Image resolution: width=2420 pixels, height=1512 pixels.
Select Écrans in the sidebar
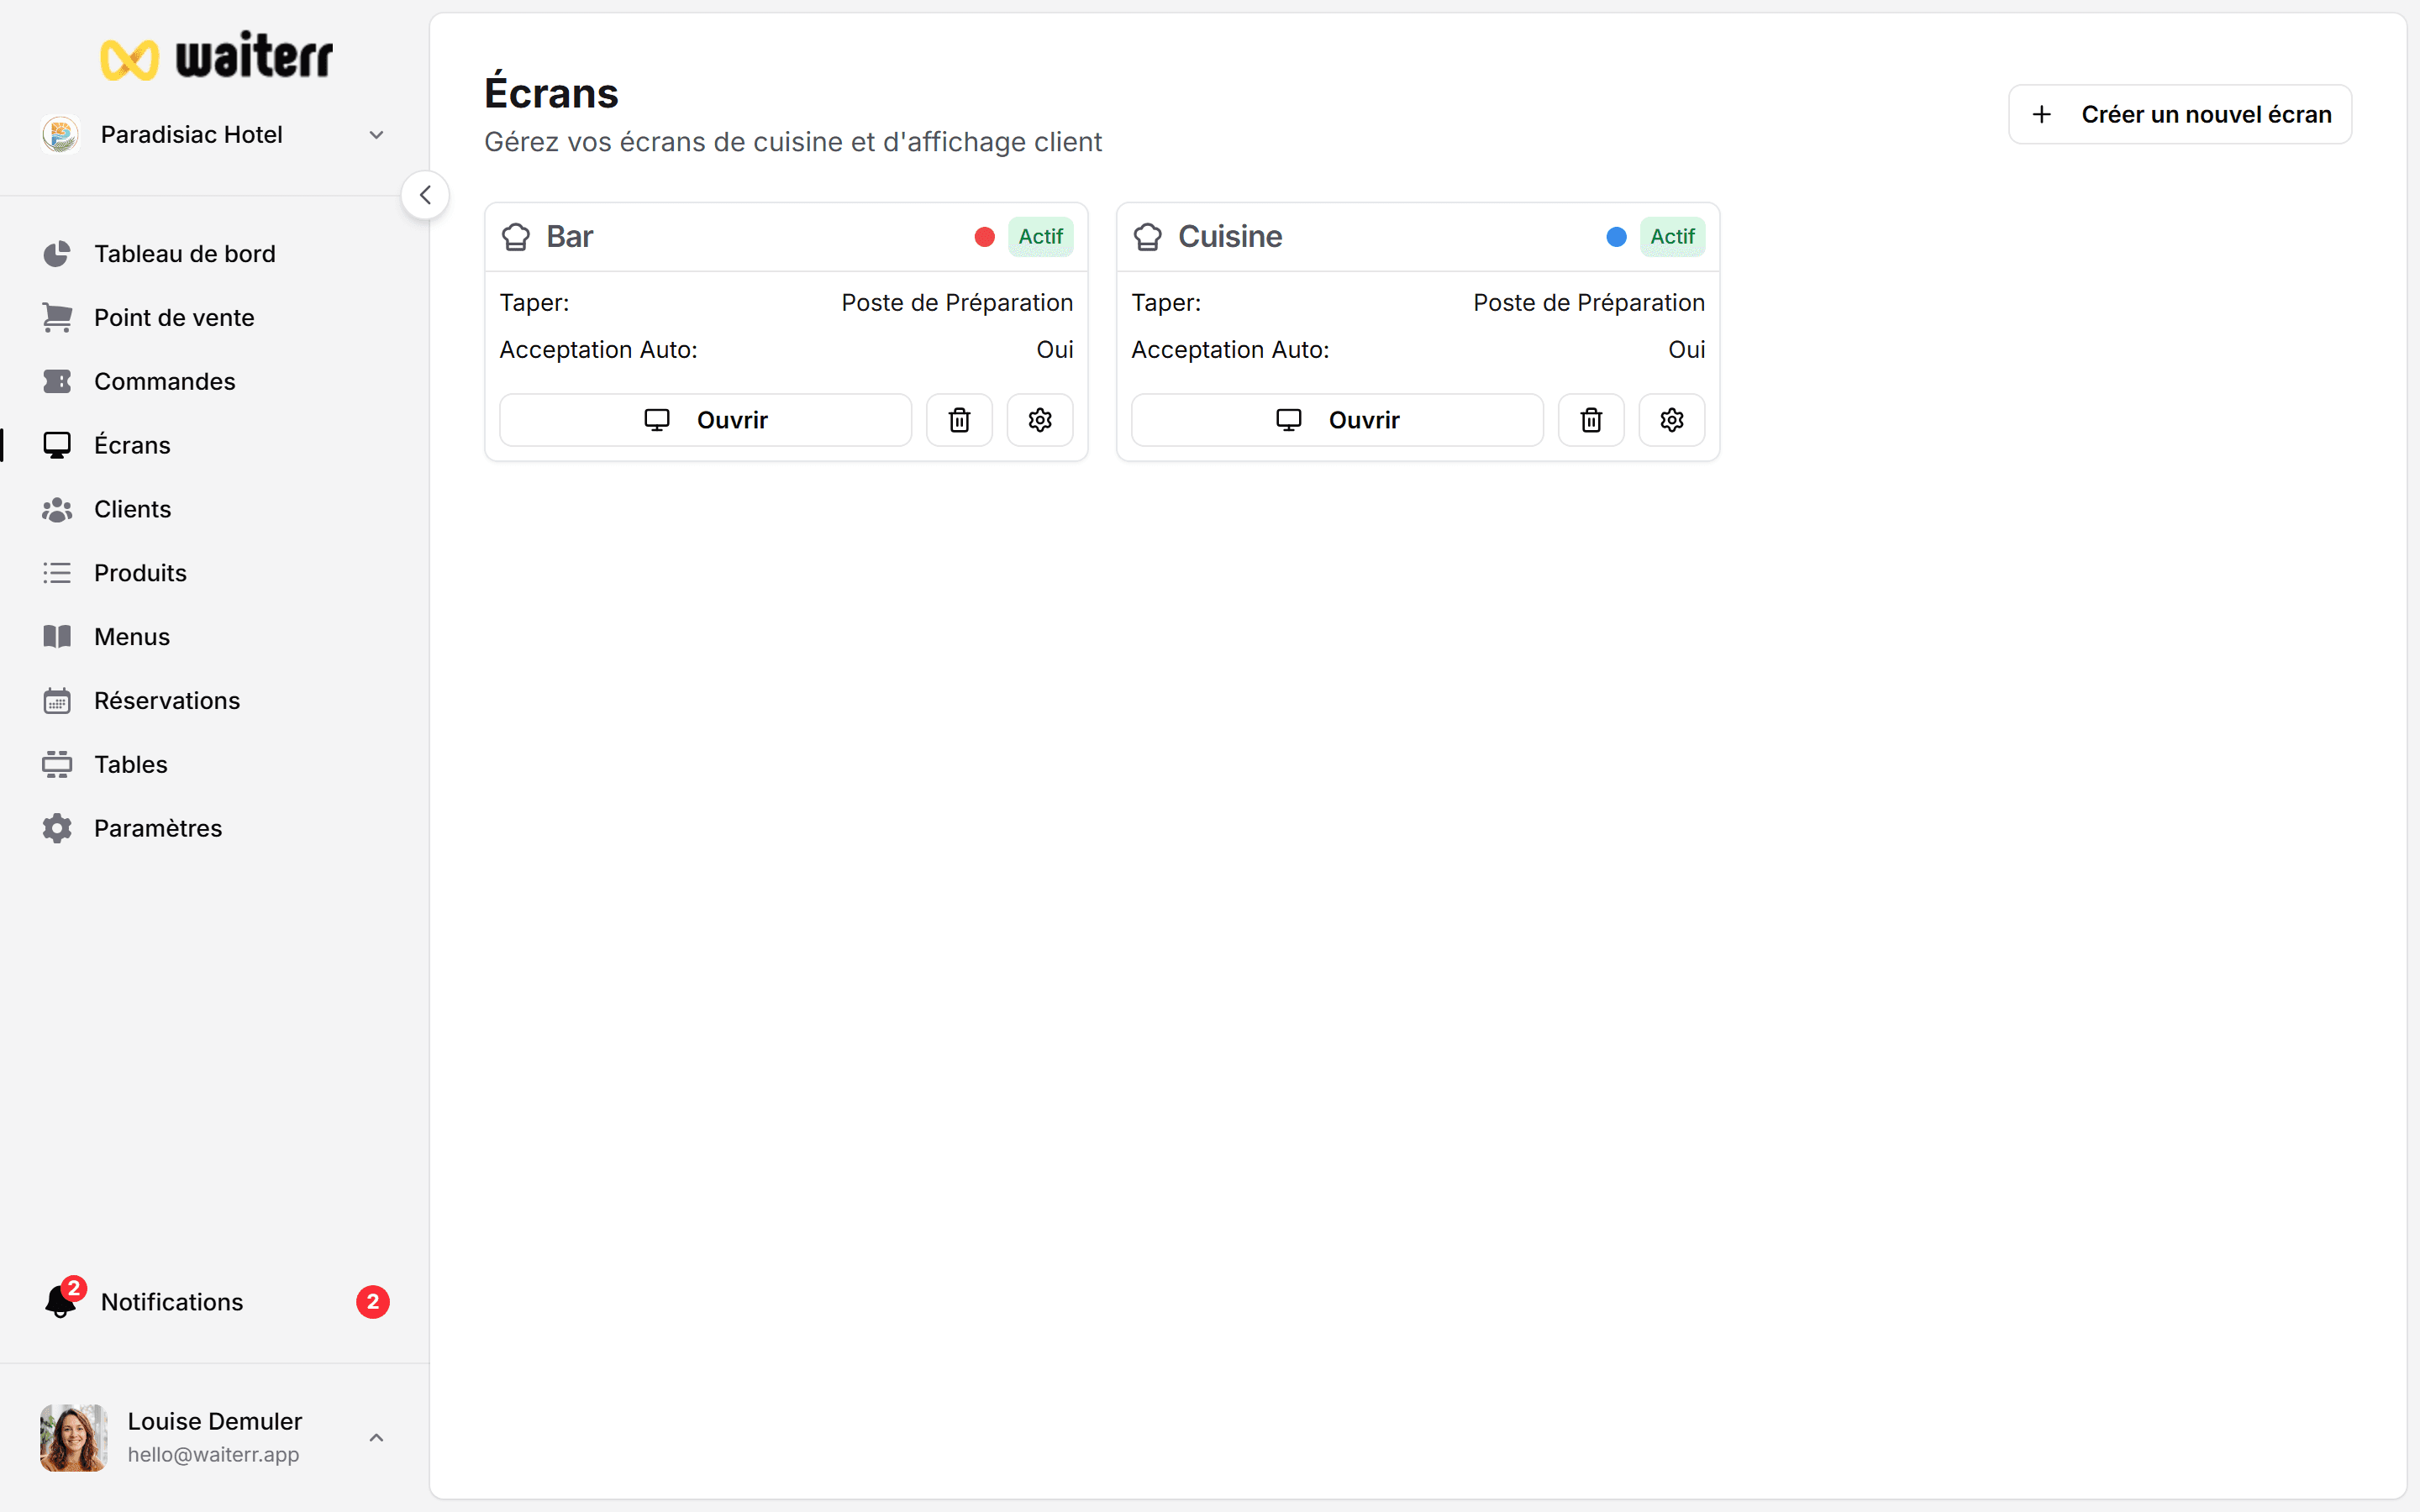point(132,446)
